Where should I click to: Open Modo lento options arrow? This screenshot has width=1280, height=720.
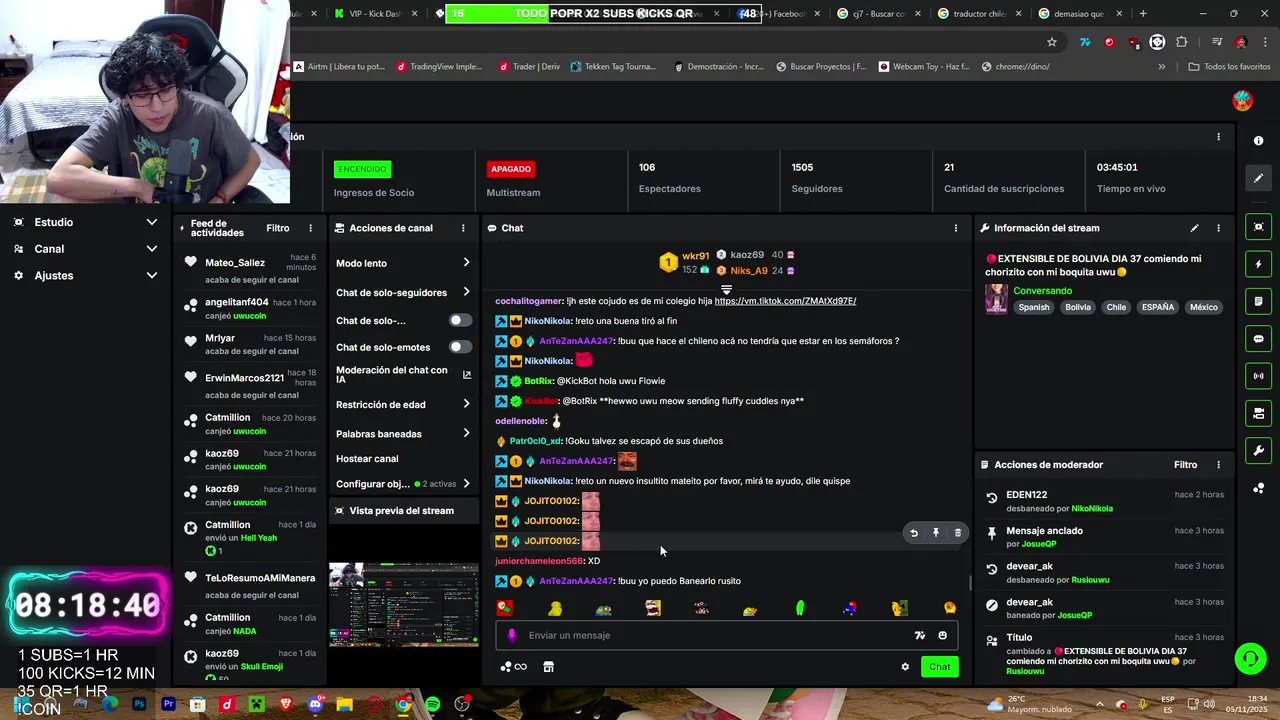pyautogui.click(x=466, y=263)
